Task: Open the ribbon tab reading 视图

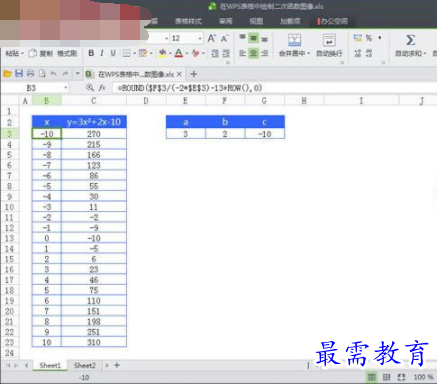Action: pyautogui.click(x=256, y=21)
